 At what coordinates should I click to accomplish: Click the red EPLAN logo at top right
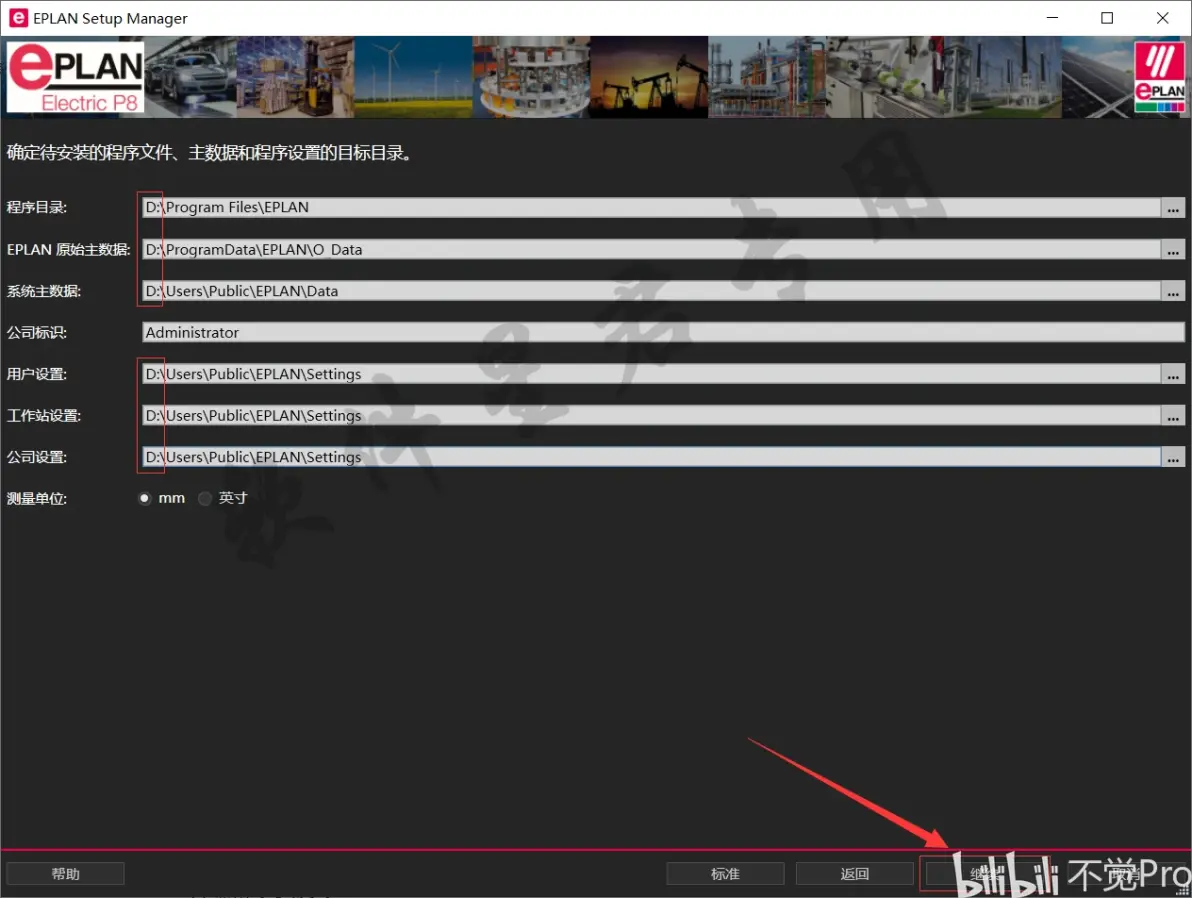coord(1160,76)
